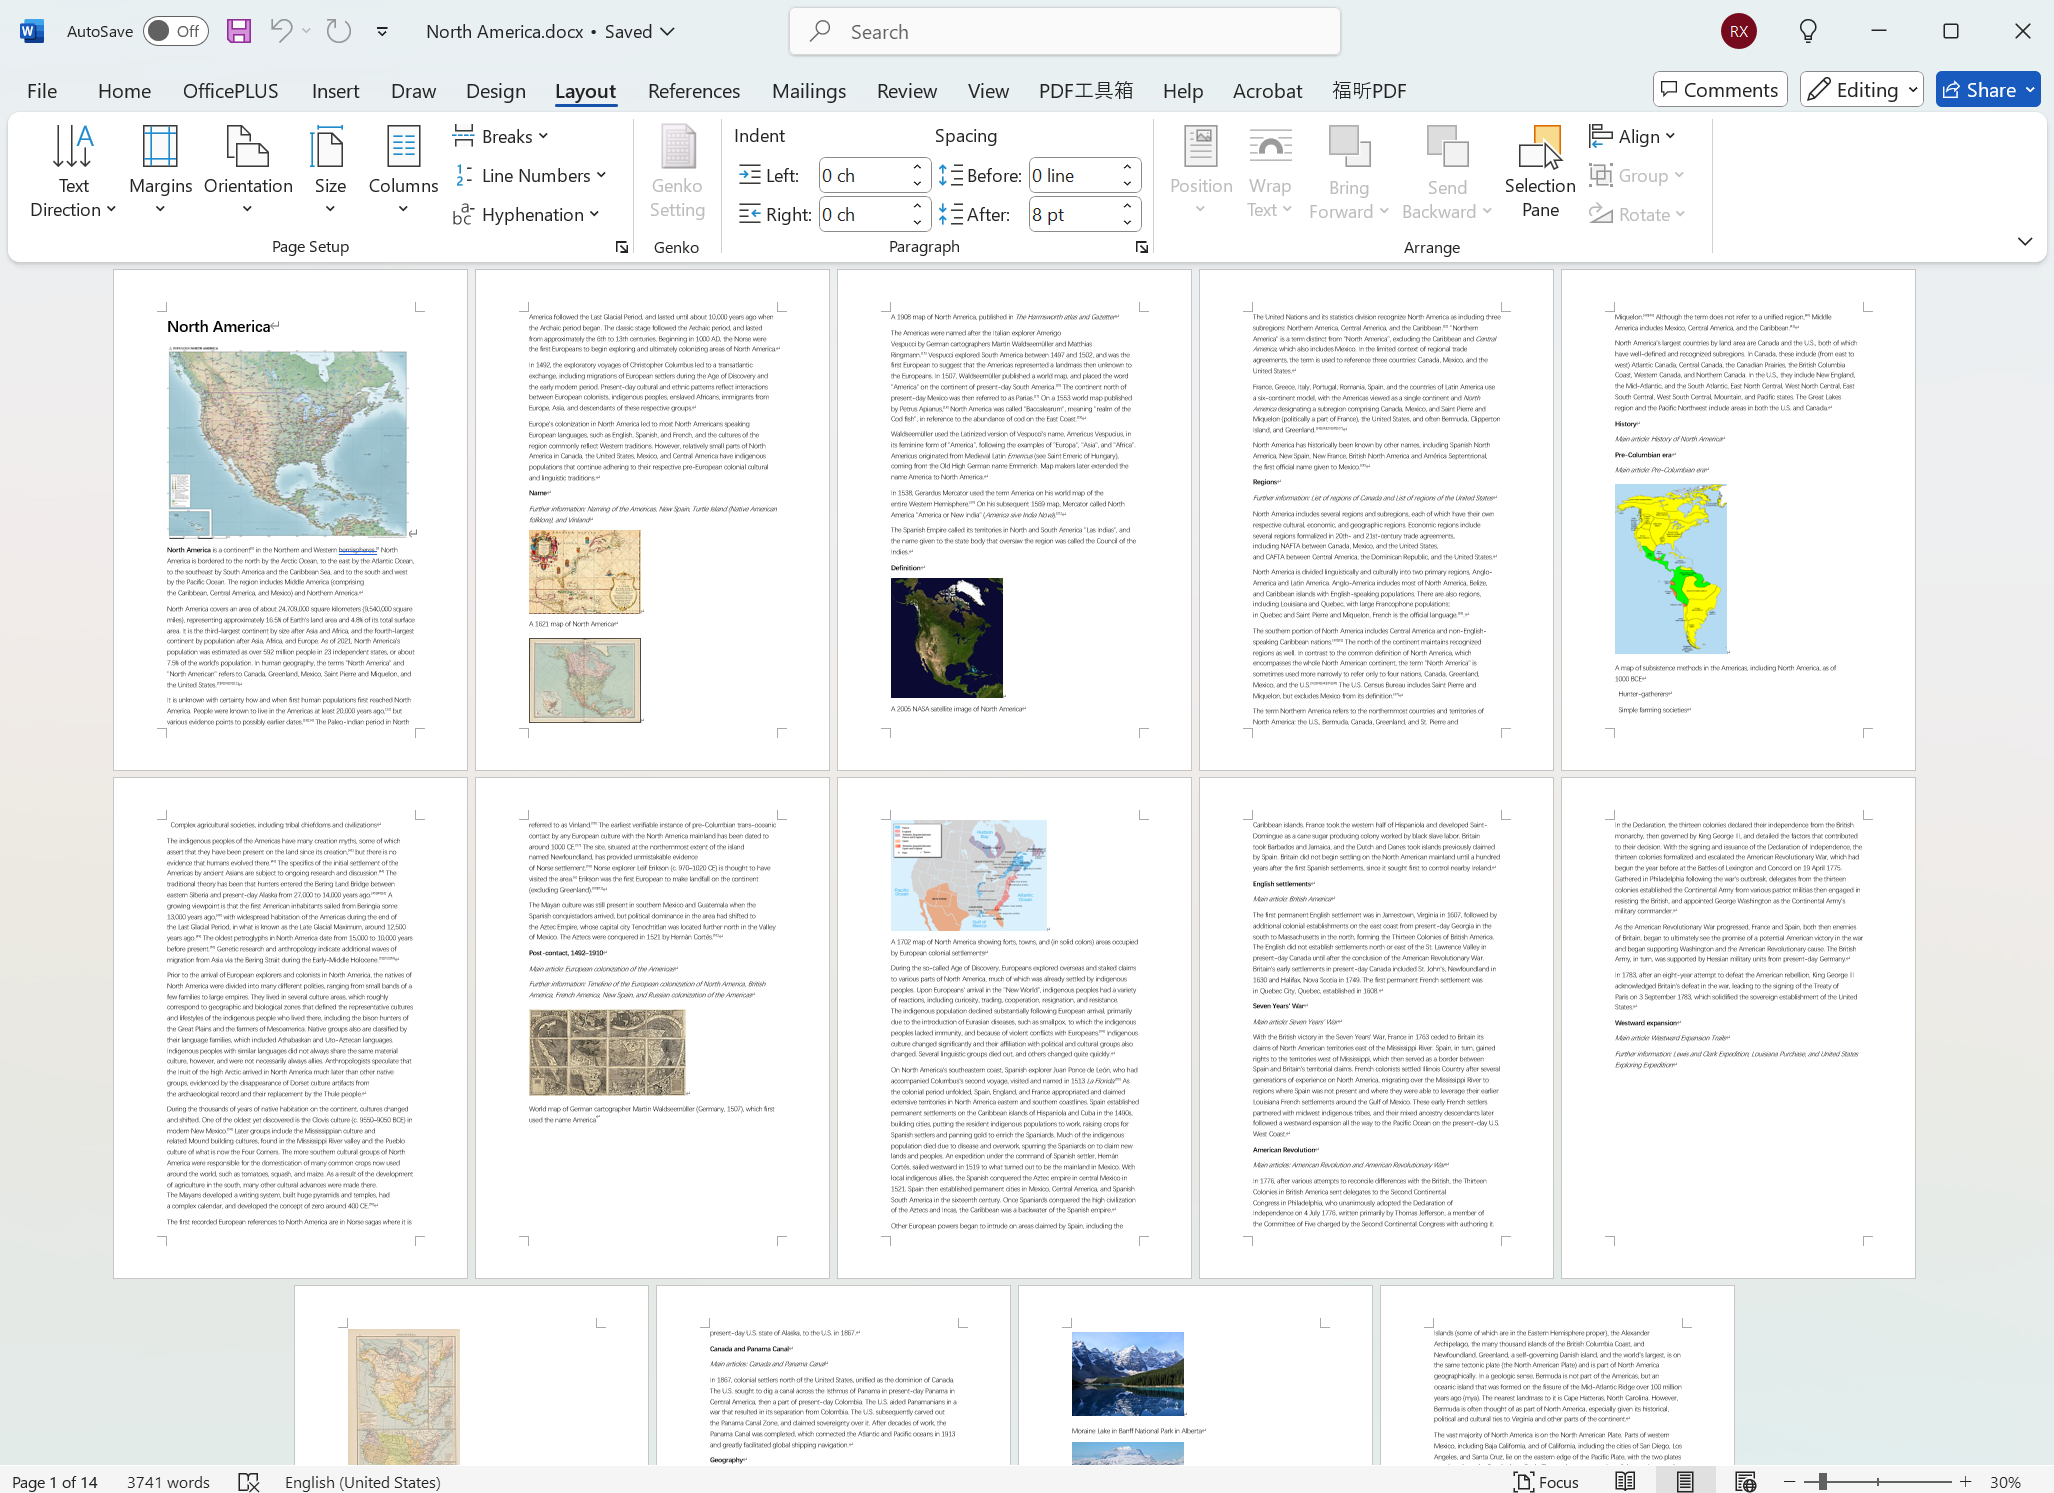2054x1493 pixels.
Task: Open the Margins options
Action: point(160,168)
